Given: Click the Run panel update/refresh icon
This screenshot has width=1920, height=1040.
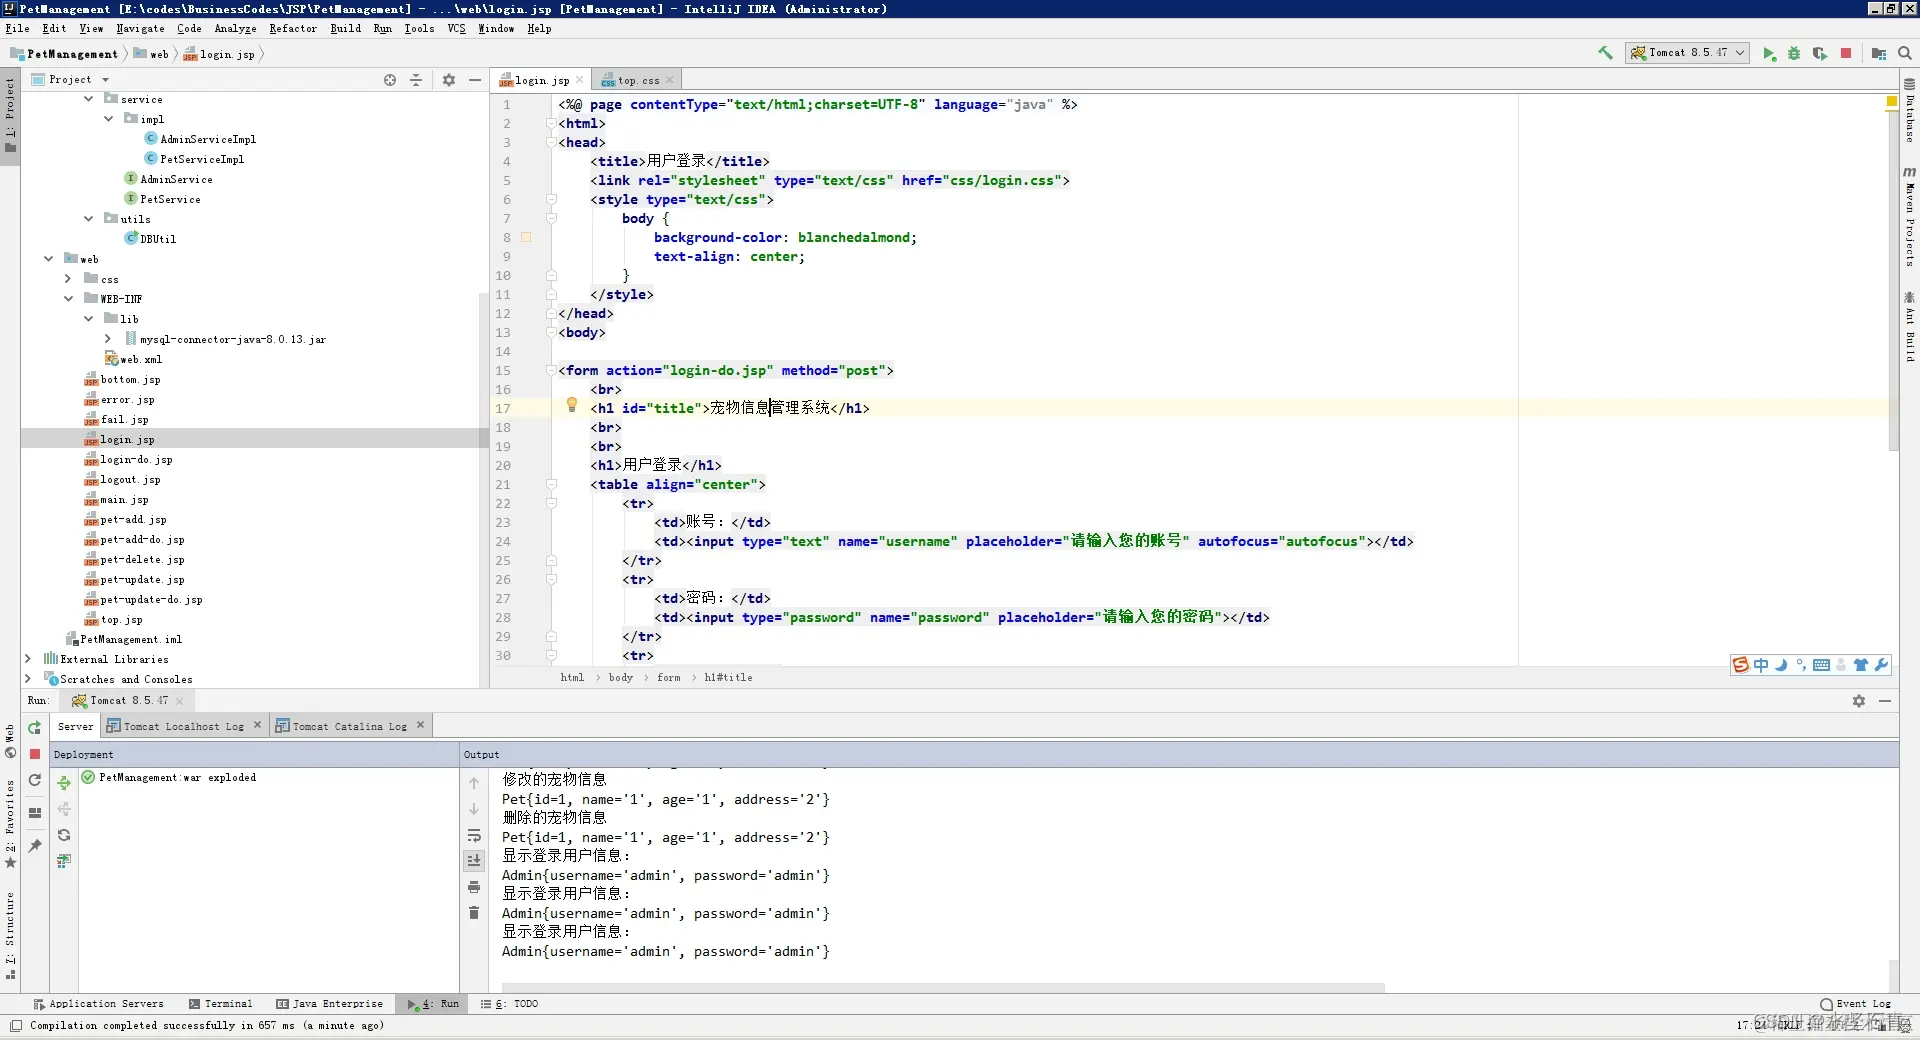Looking at the screenshot, I should (x=35, y=780).
